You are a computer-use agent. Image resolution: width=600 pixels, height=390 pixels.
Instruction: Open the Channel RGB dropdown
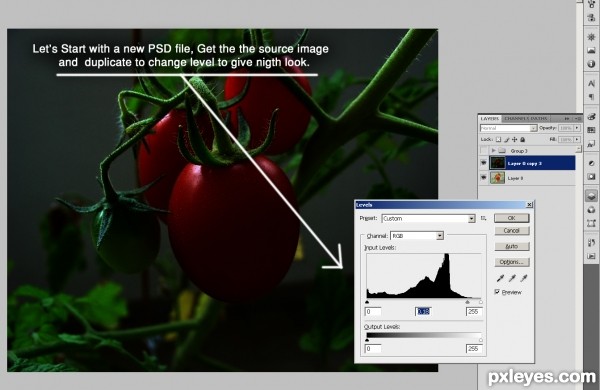(440, 236)
